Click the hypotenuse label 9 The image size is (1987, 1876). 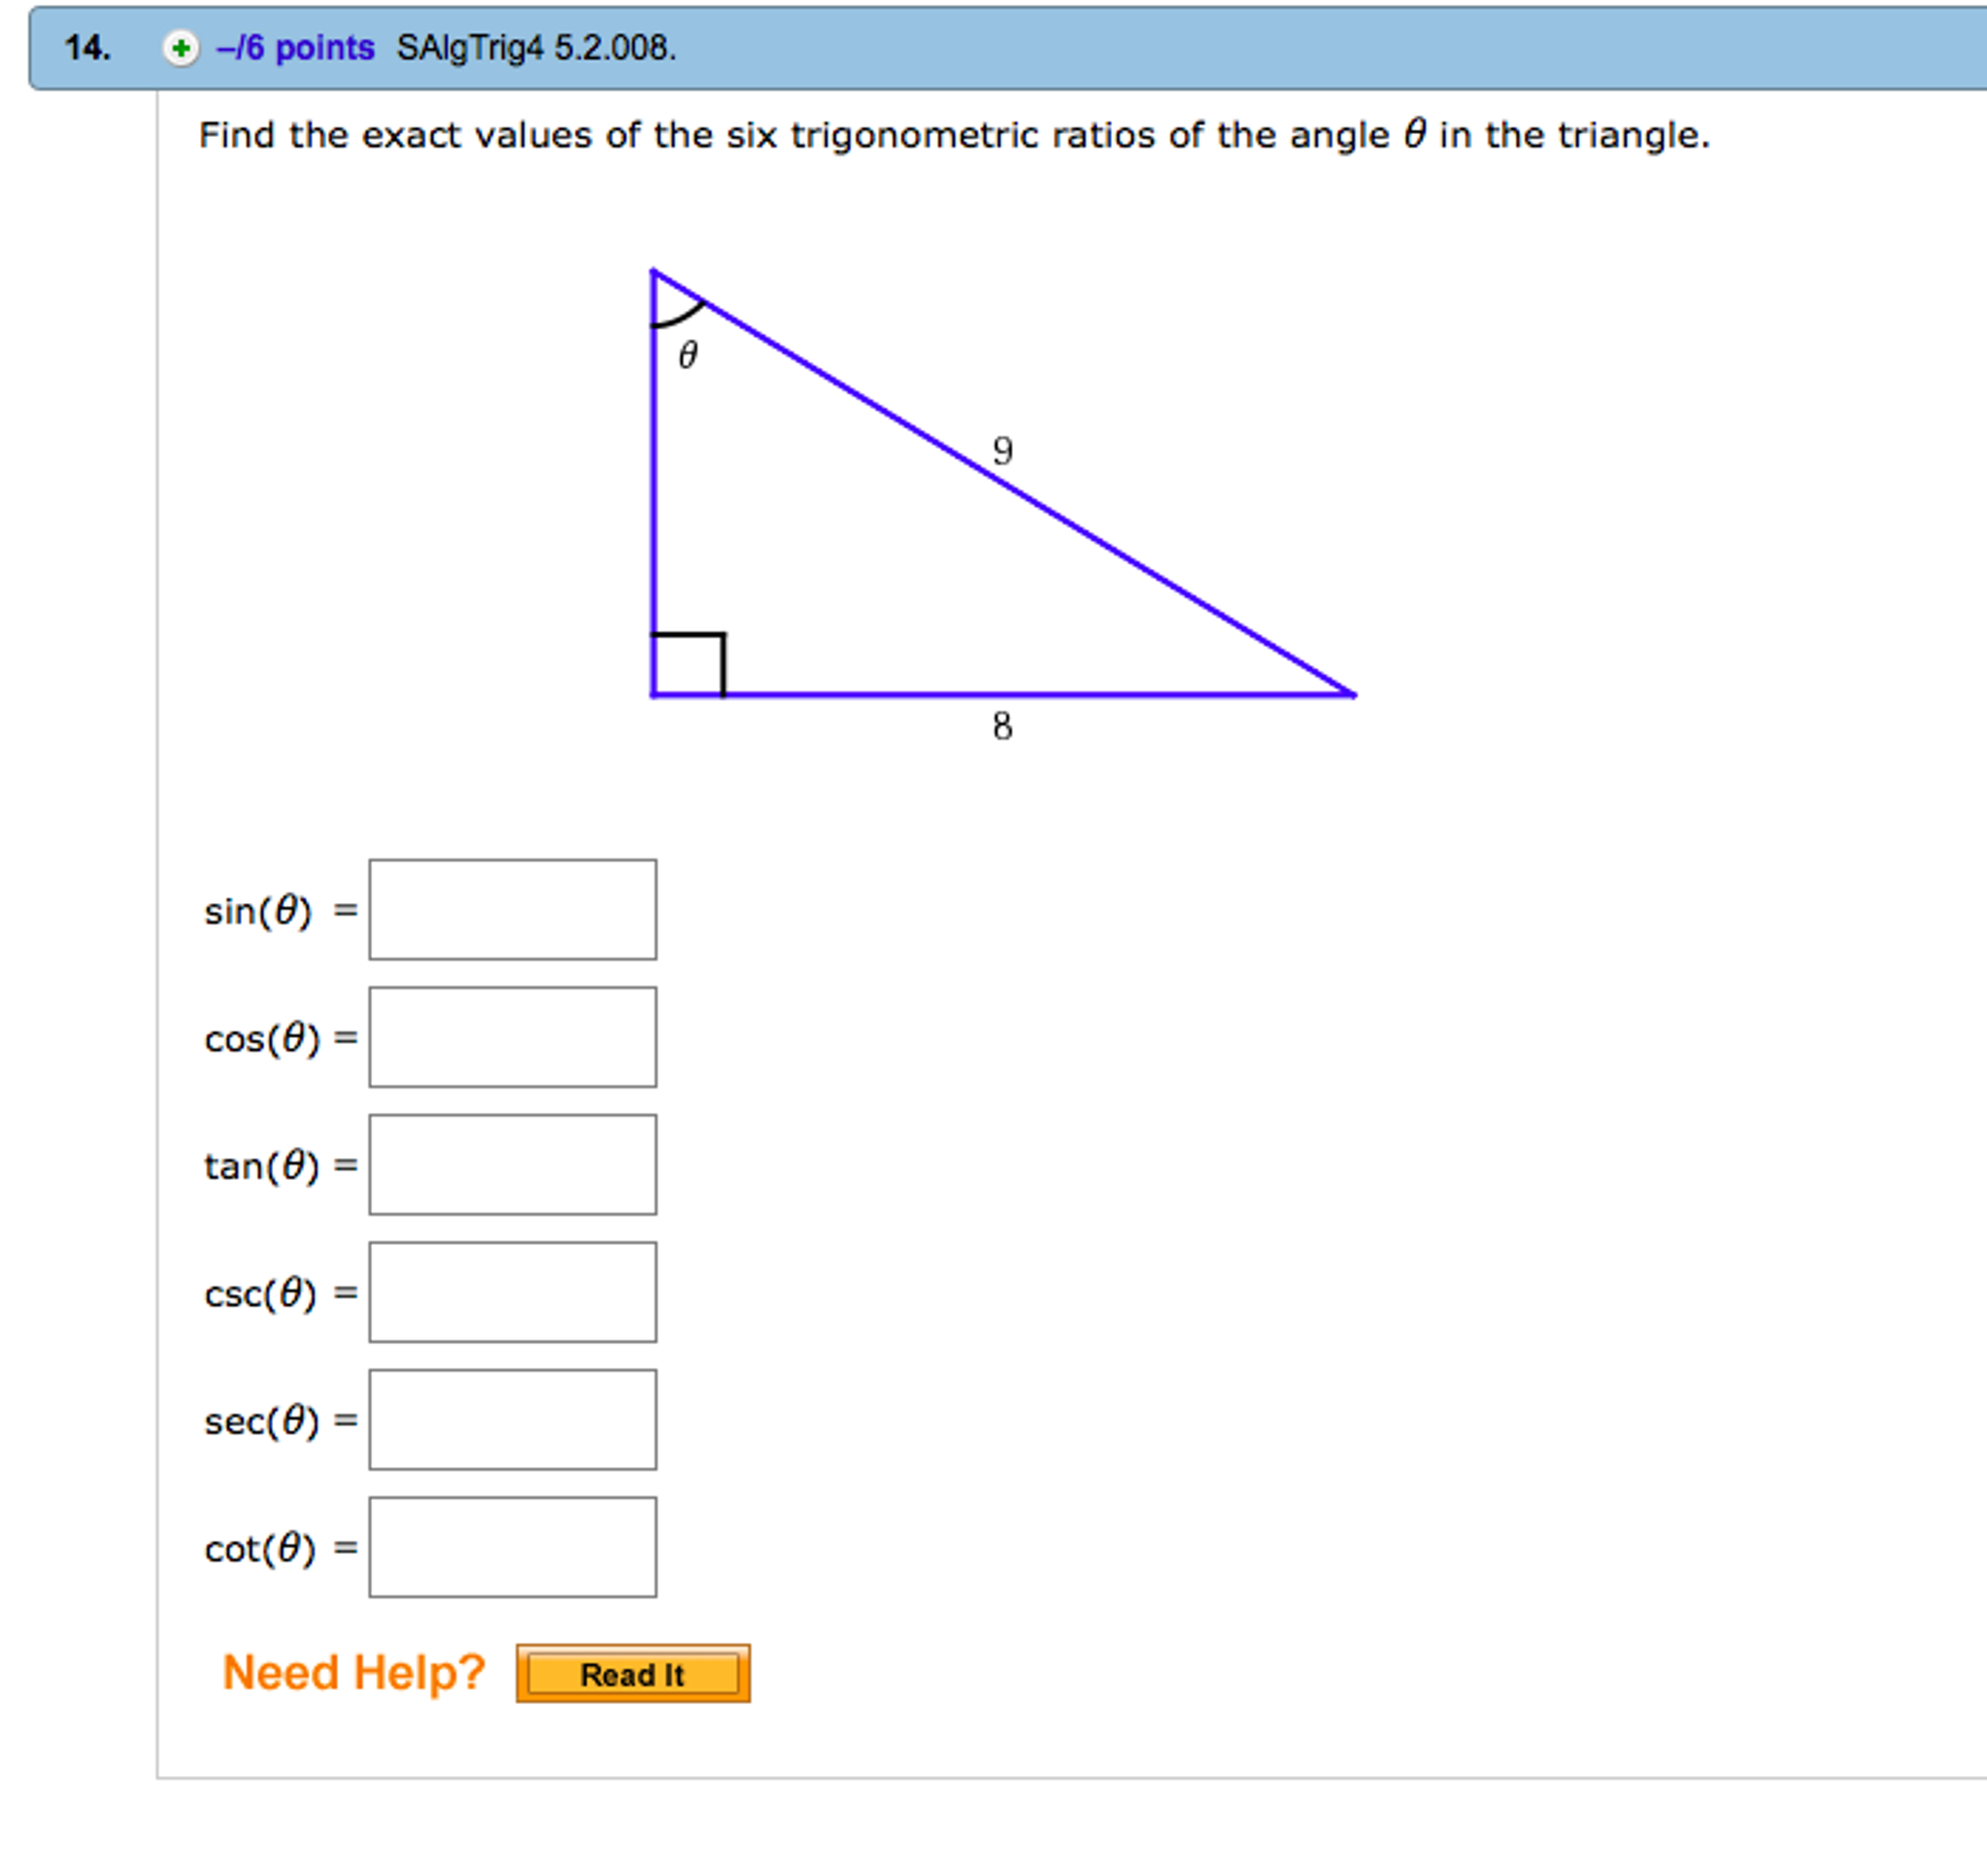pyautogui.click(x=1003, y=450)
